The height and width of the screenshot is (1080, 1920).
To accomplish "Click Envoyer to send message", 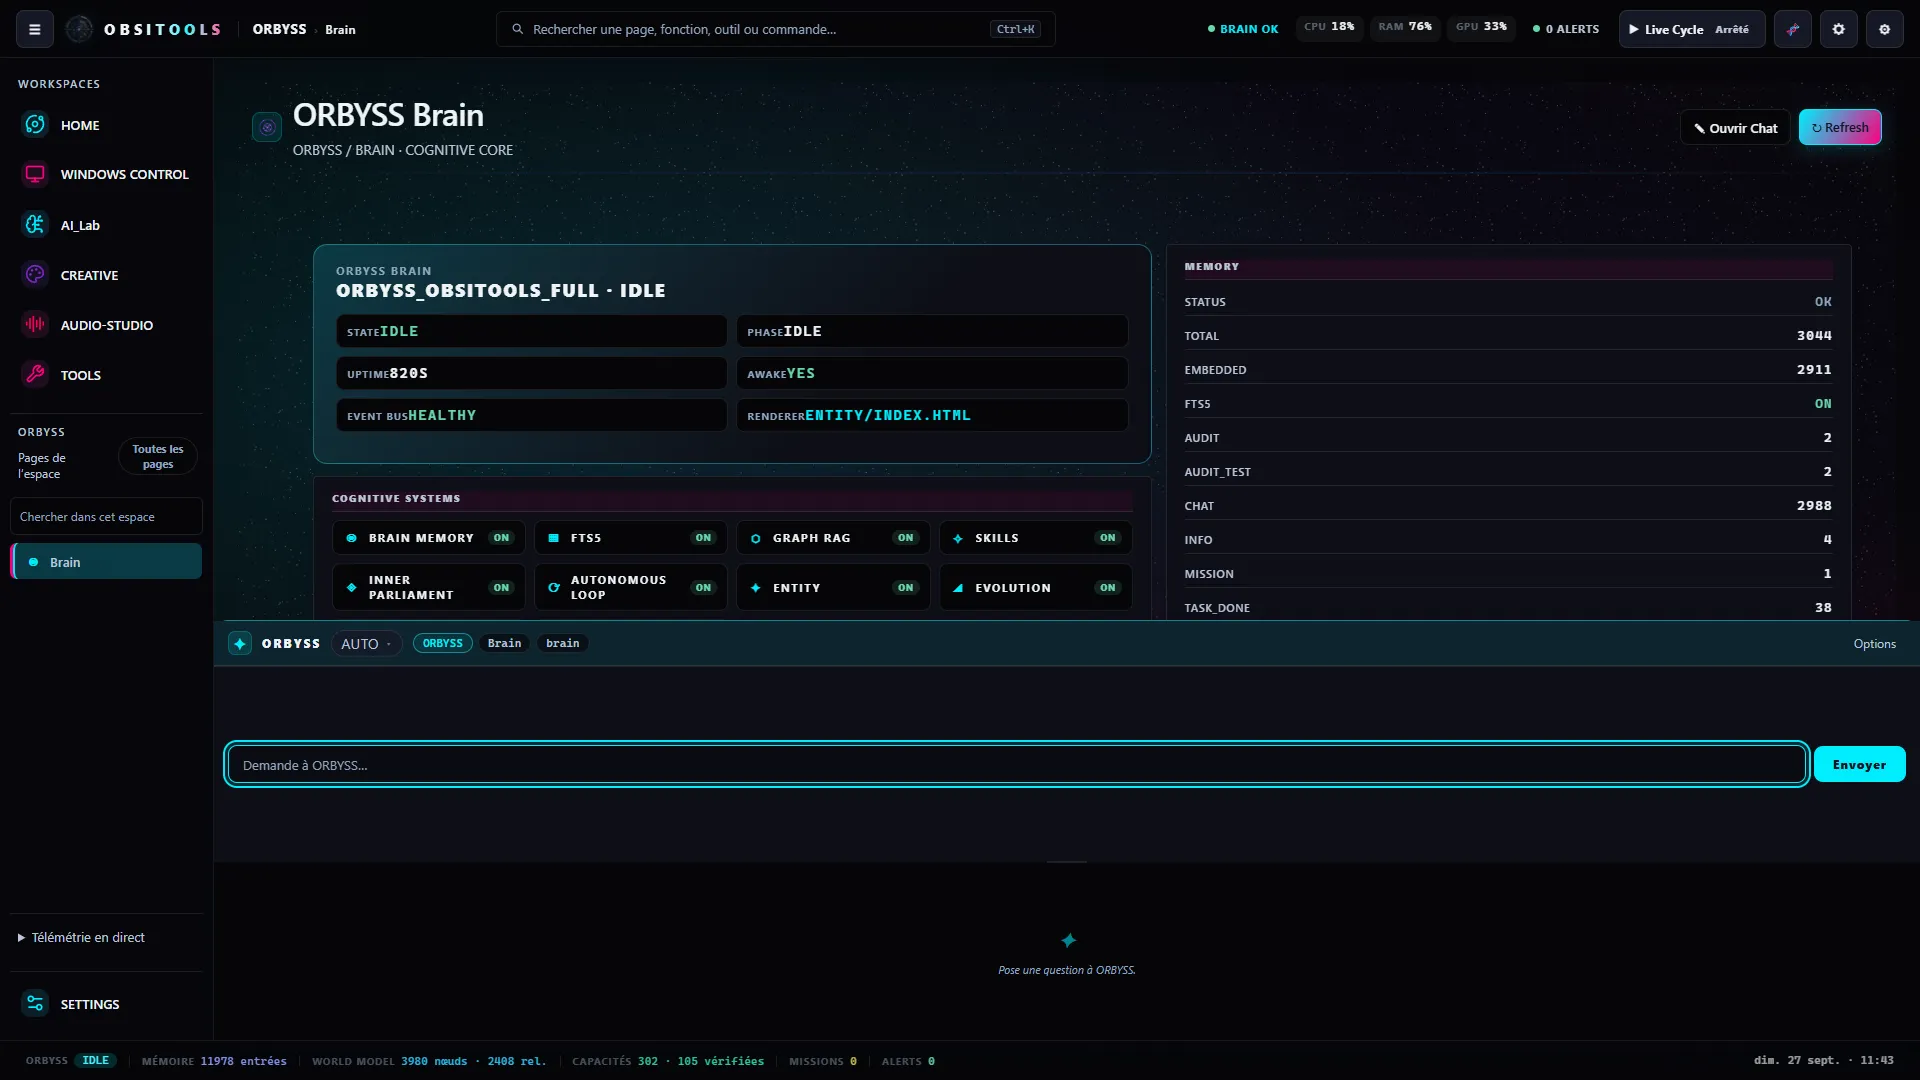I will pos(1859,765).
